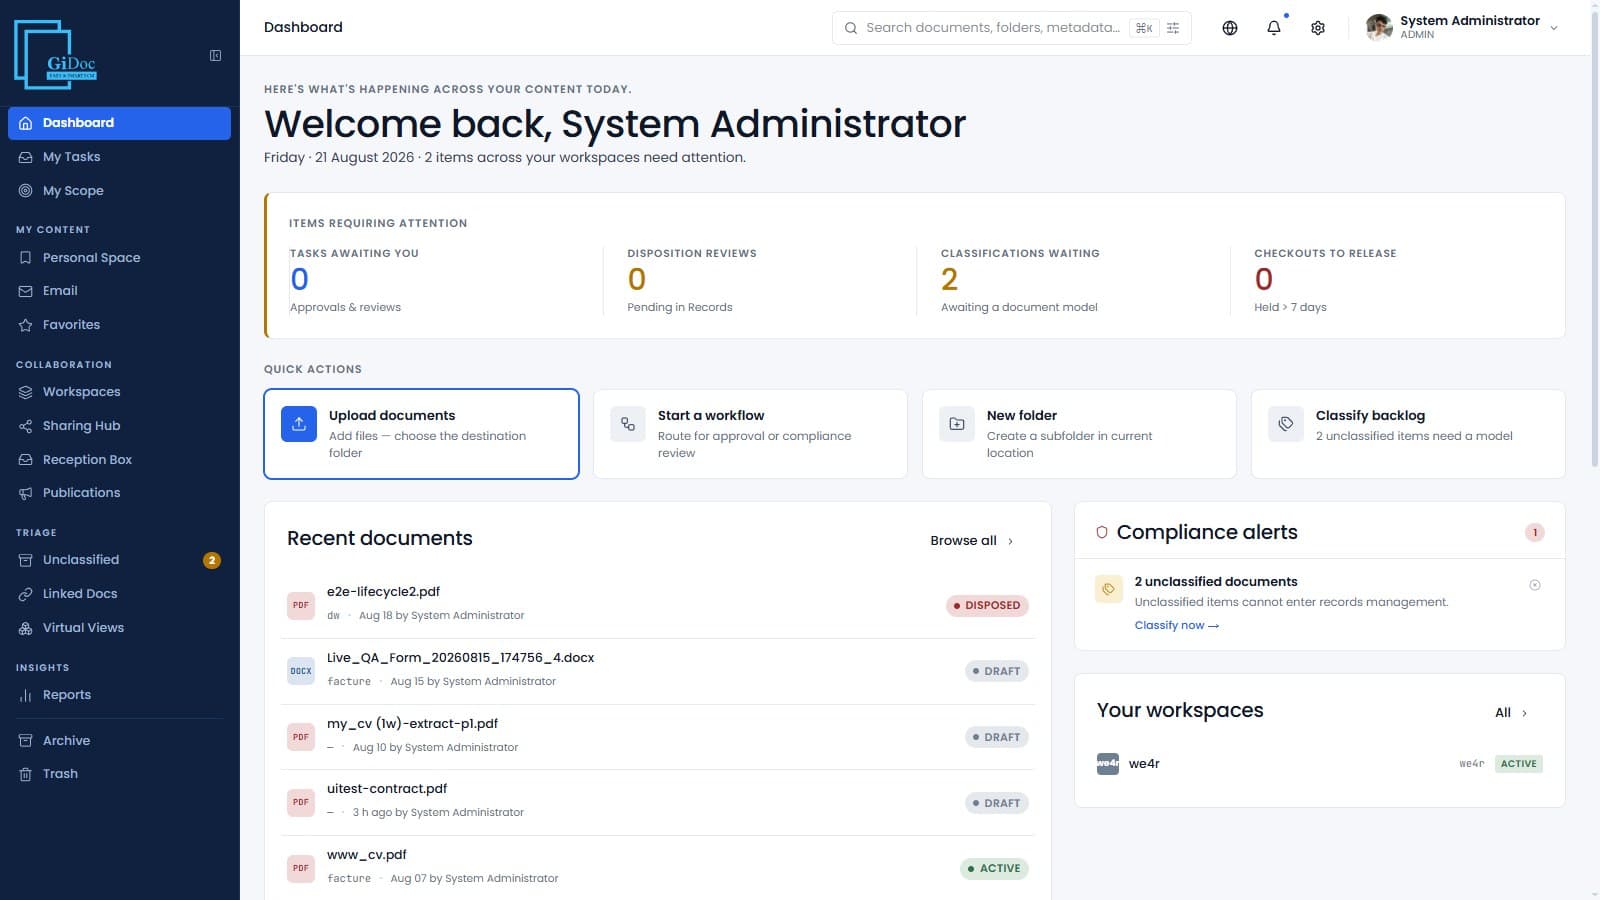Click the New folder plus icon
1600x900 pixels.
(957, 424)
